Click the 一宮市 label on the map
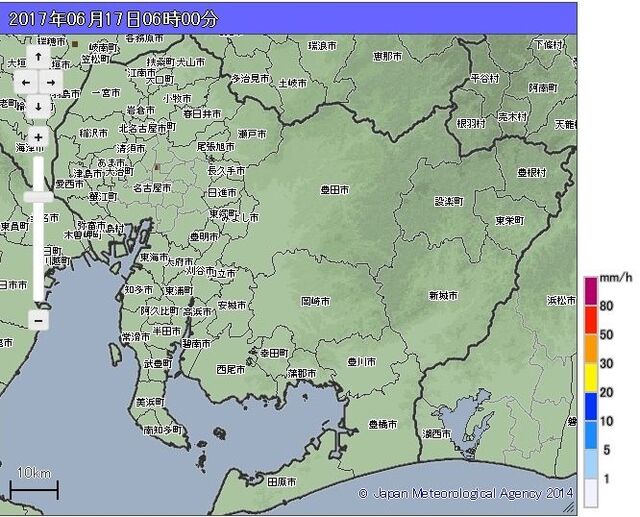The image size is (640, 517). (x=106, y=93)
